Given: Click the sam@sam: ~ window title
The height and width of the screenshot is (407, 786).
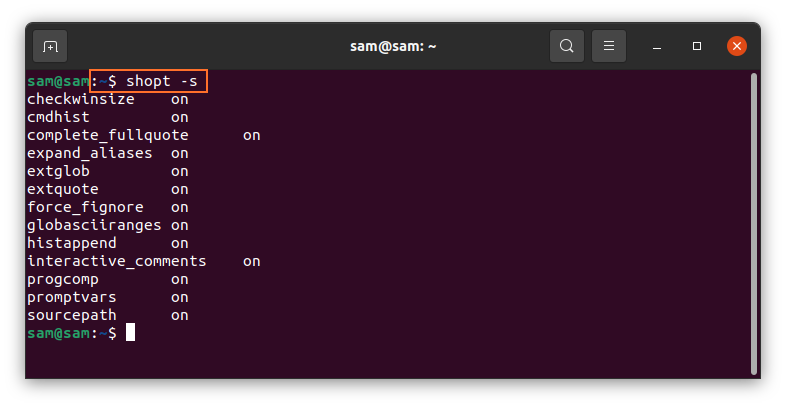Looking at the screenshot, I should pyautogui.click(x=392, y=46).
